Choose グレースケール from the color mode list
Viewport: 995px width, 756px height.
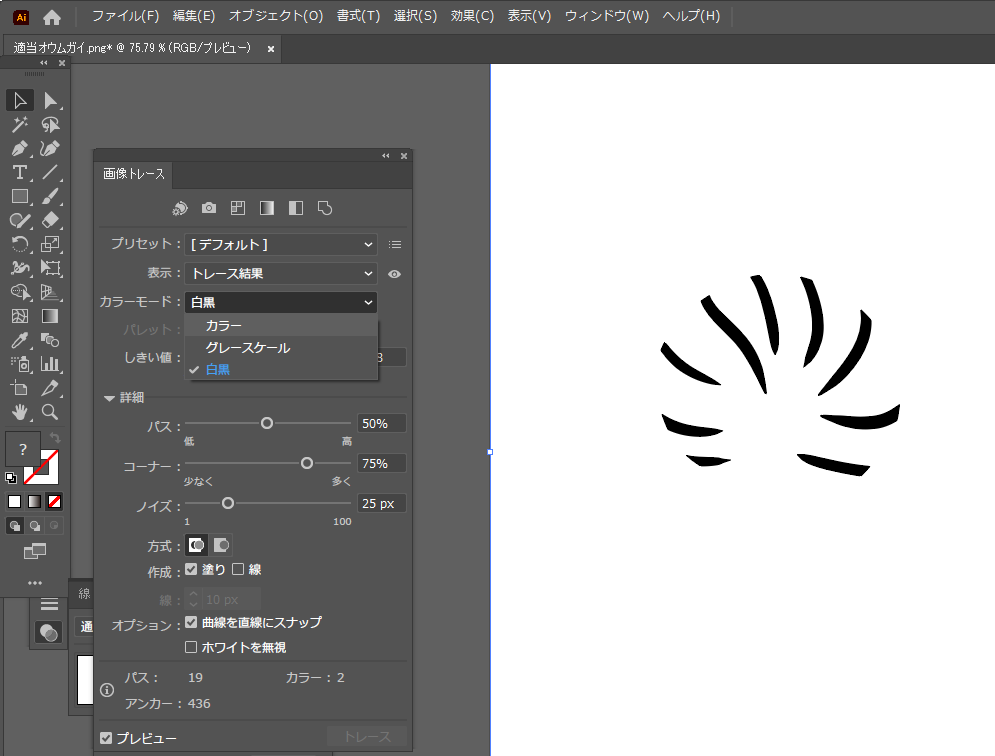tap(247, 348)
